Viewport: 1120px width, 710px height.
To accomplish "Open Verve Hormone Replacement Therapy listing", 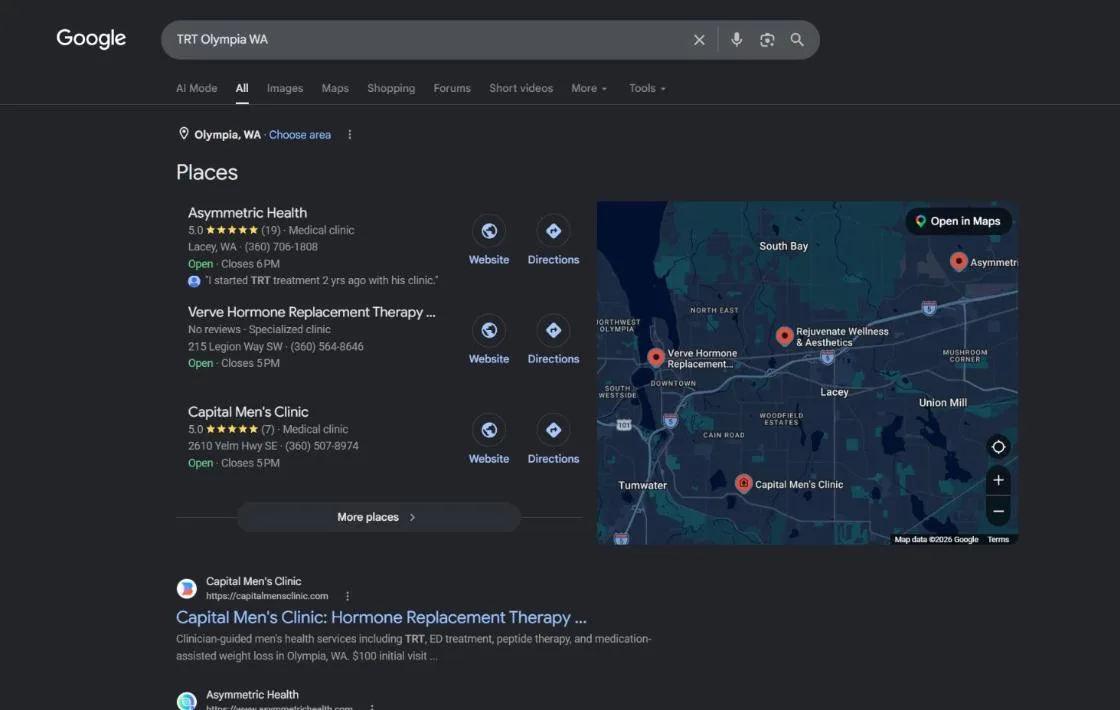I will click(311, 312).
